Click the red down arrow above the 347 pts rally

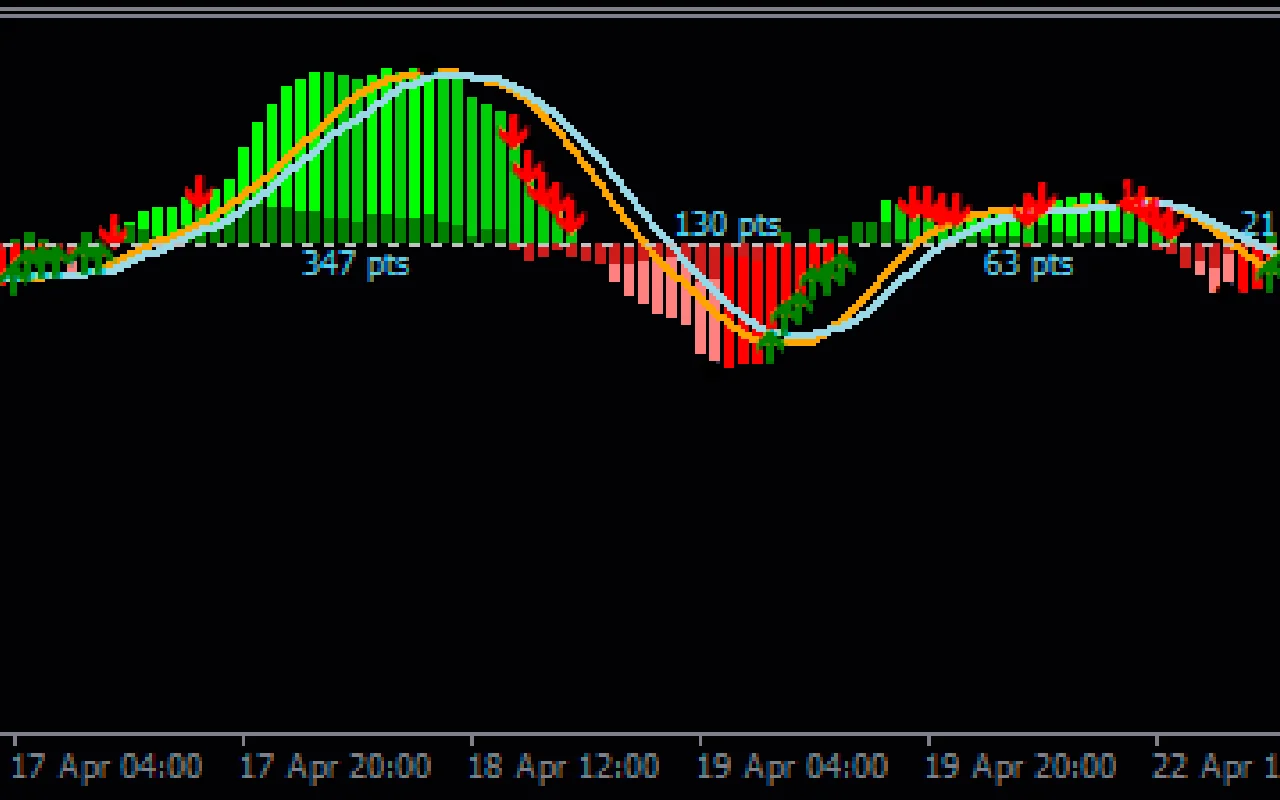[199, 191]
